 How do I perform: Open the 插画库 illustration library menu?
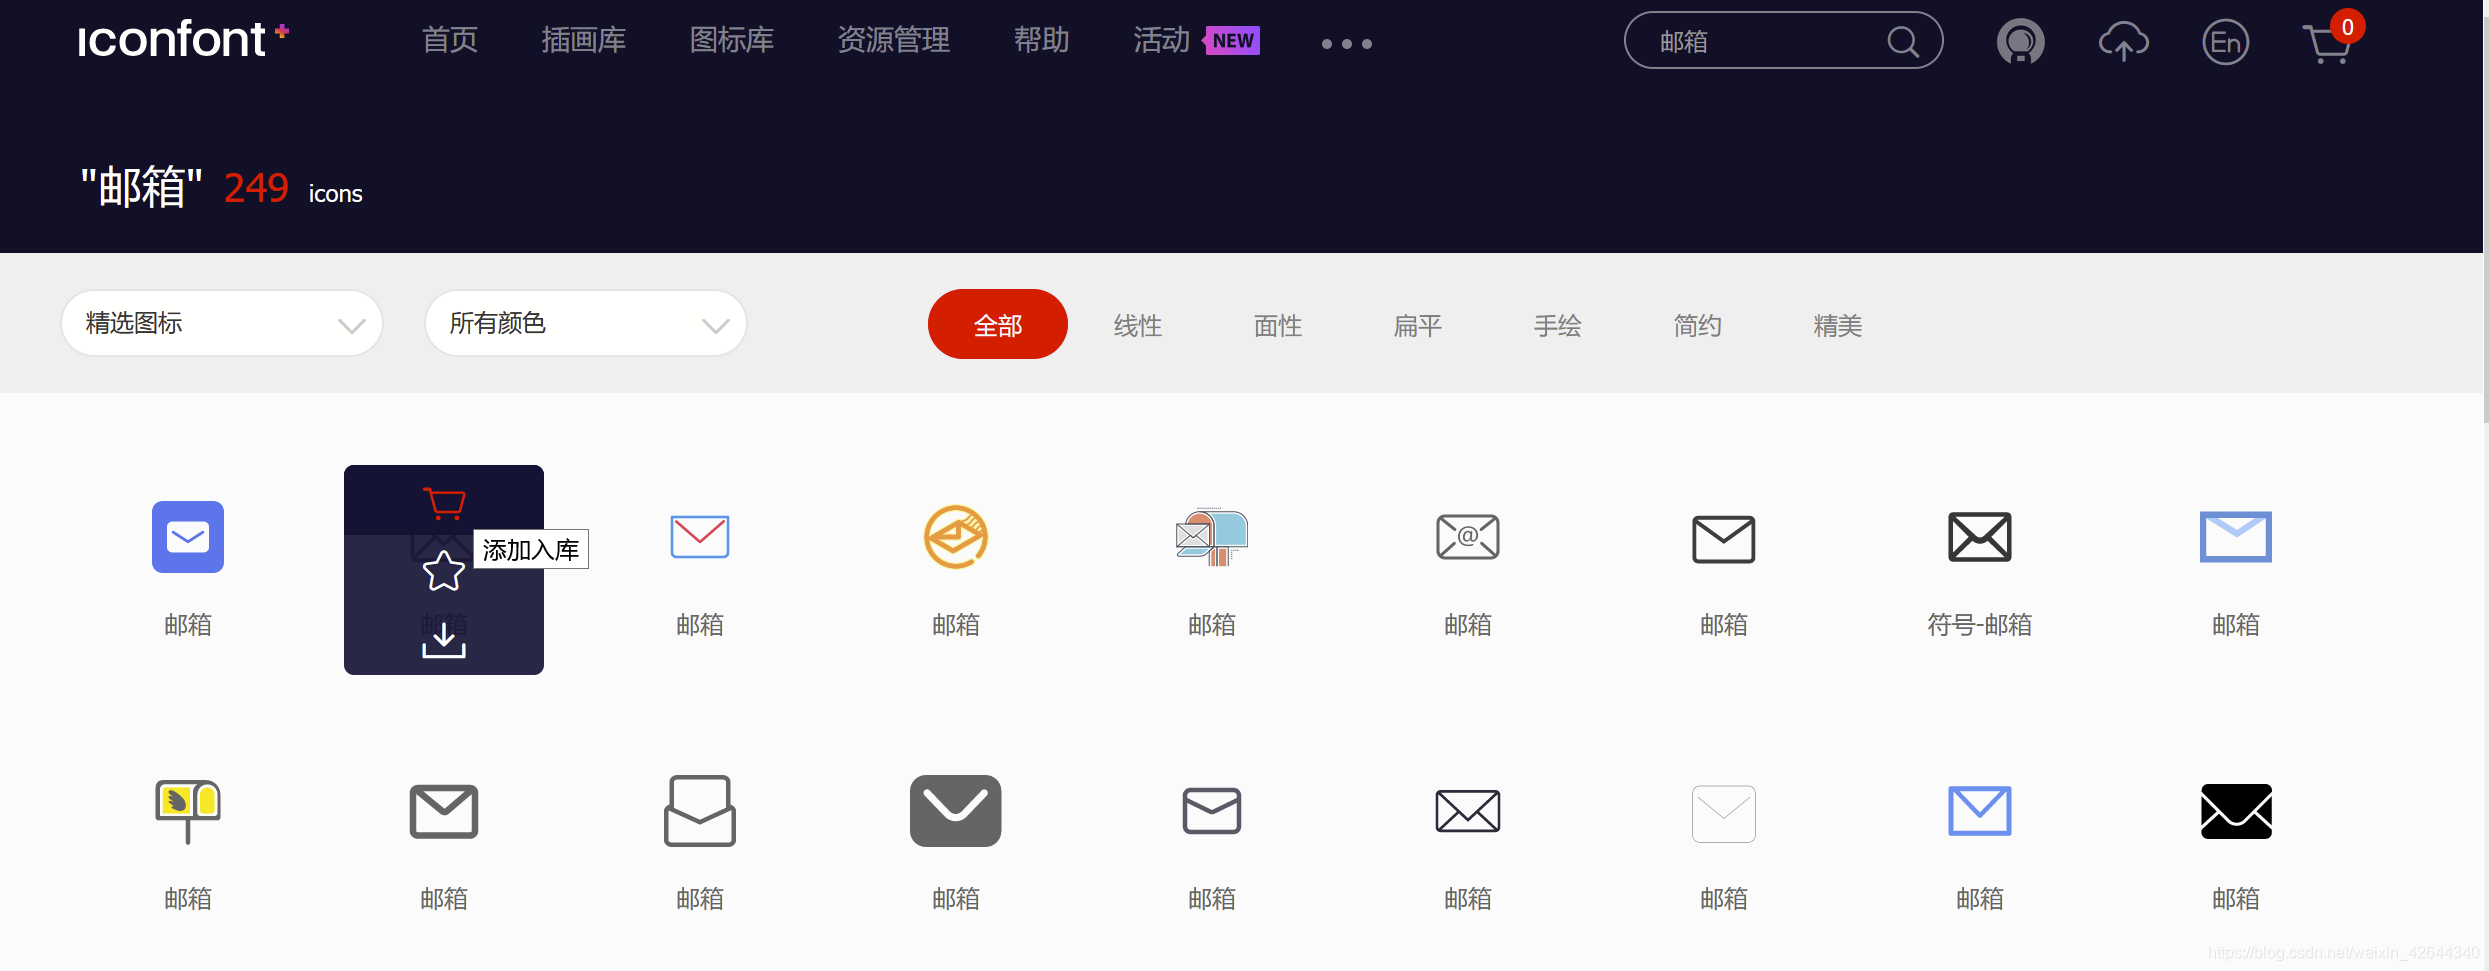pos(584,41)
